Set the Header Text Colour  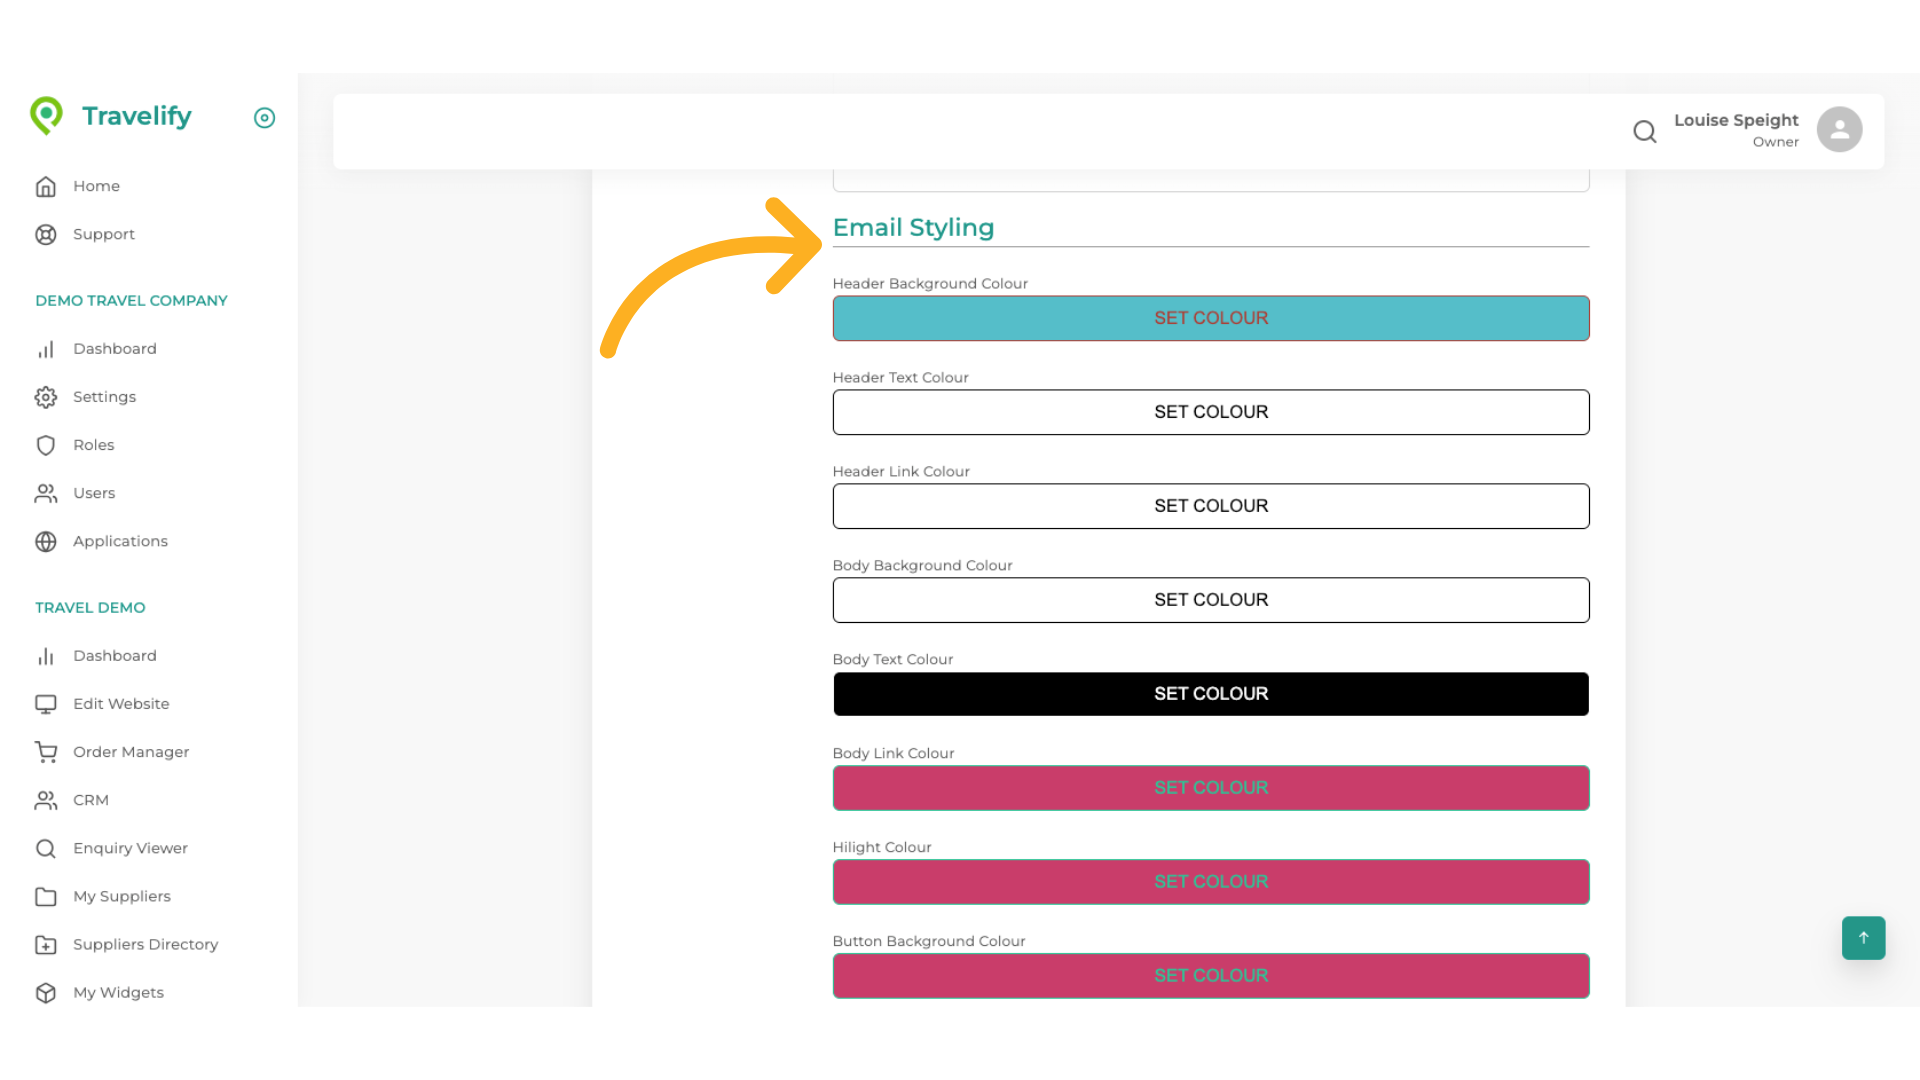coord(1211,412)
